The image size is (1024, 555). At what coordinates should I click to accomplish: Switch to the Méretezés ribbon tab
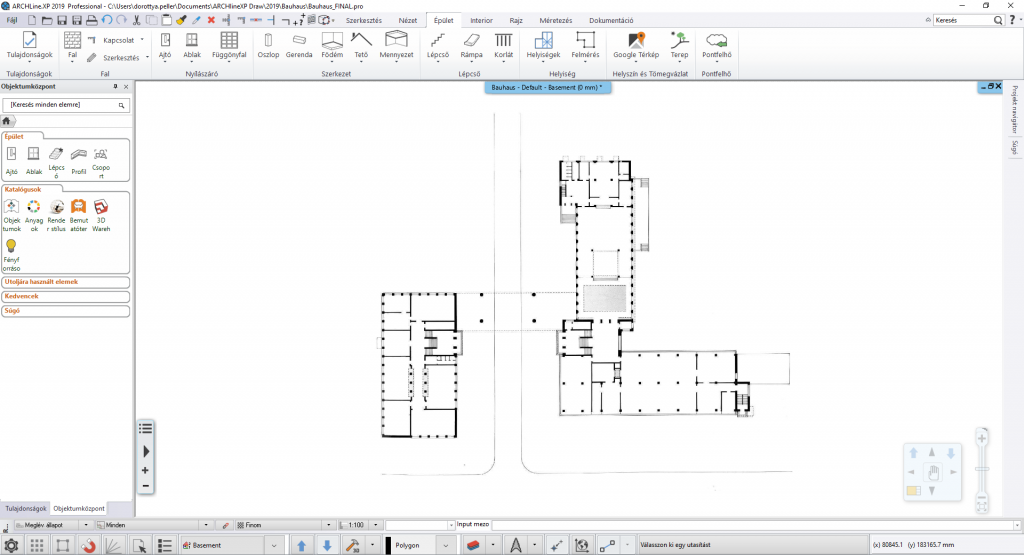pos(556,20)
